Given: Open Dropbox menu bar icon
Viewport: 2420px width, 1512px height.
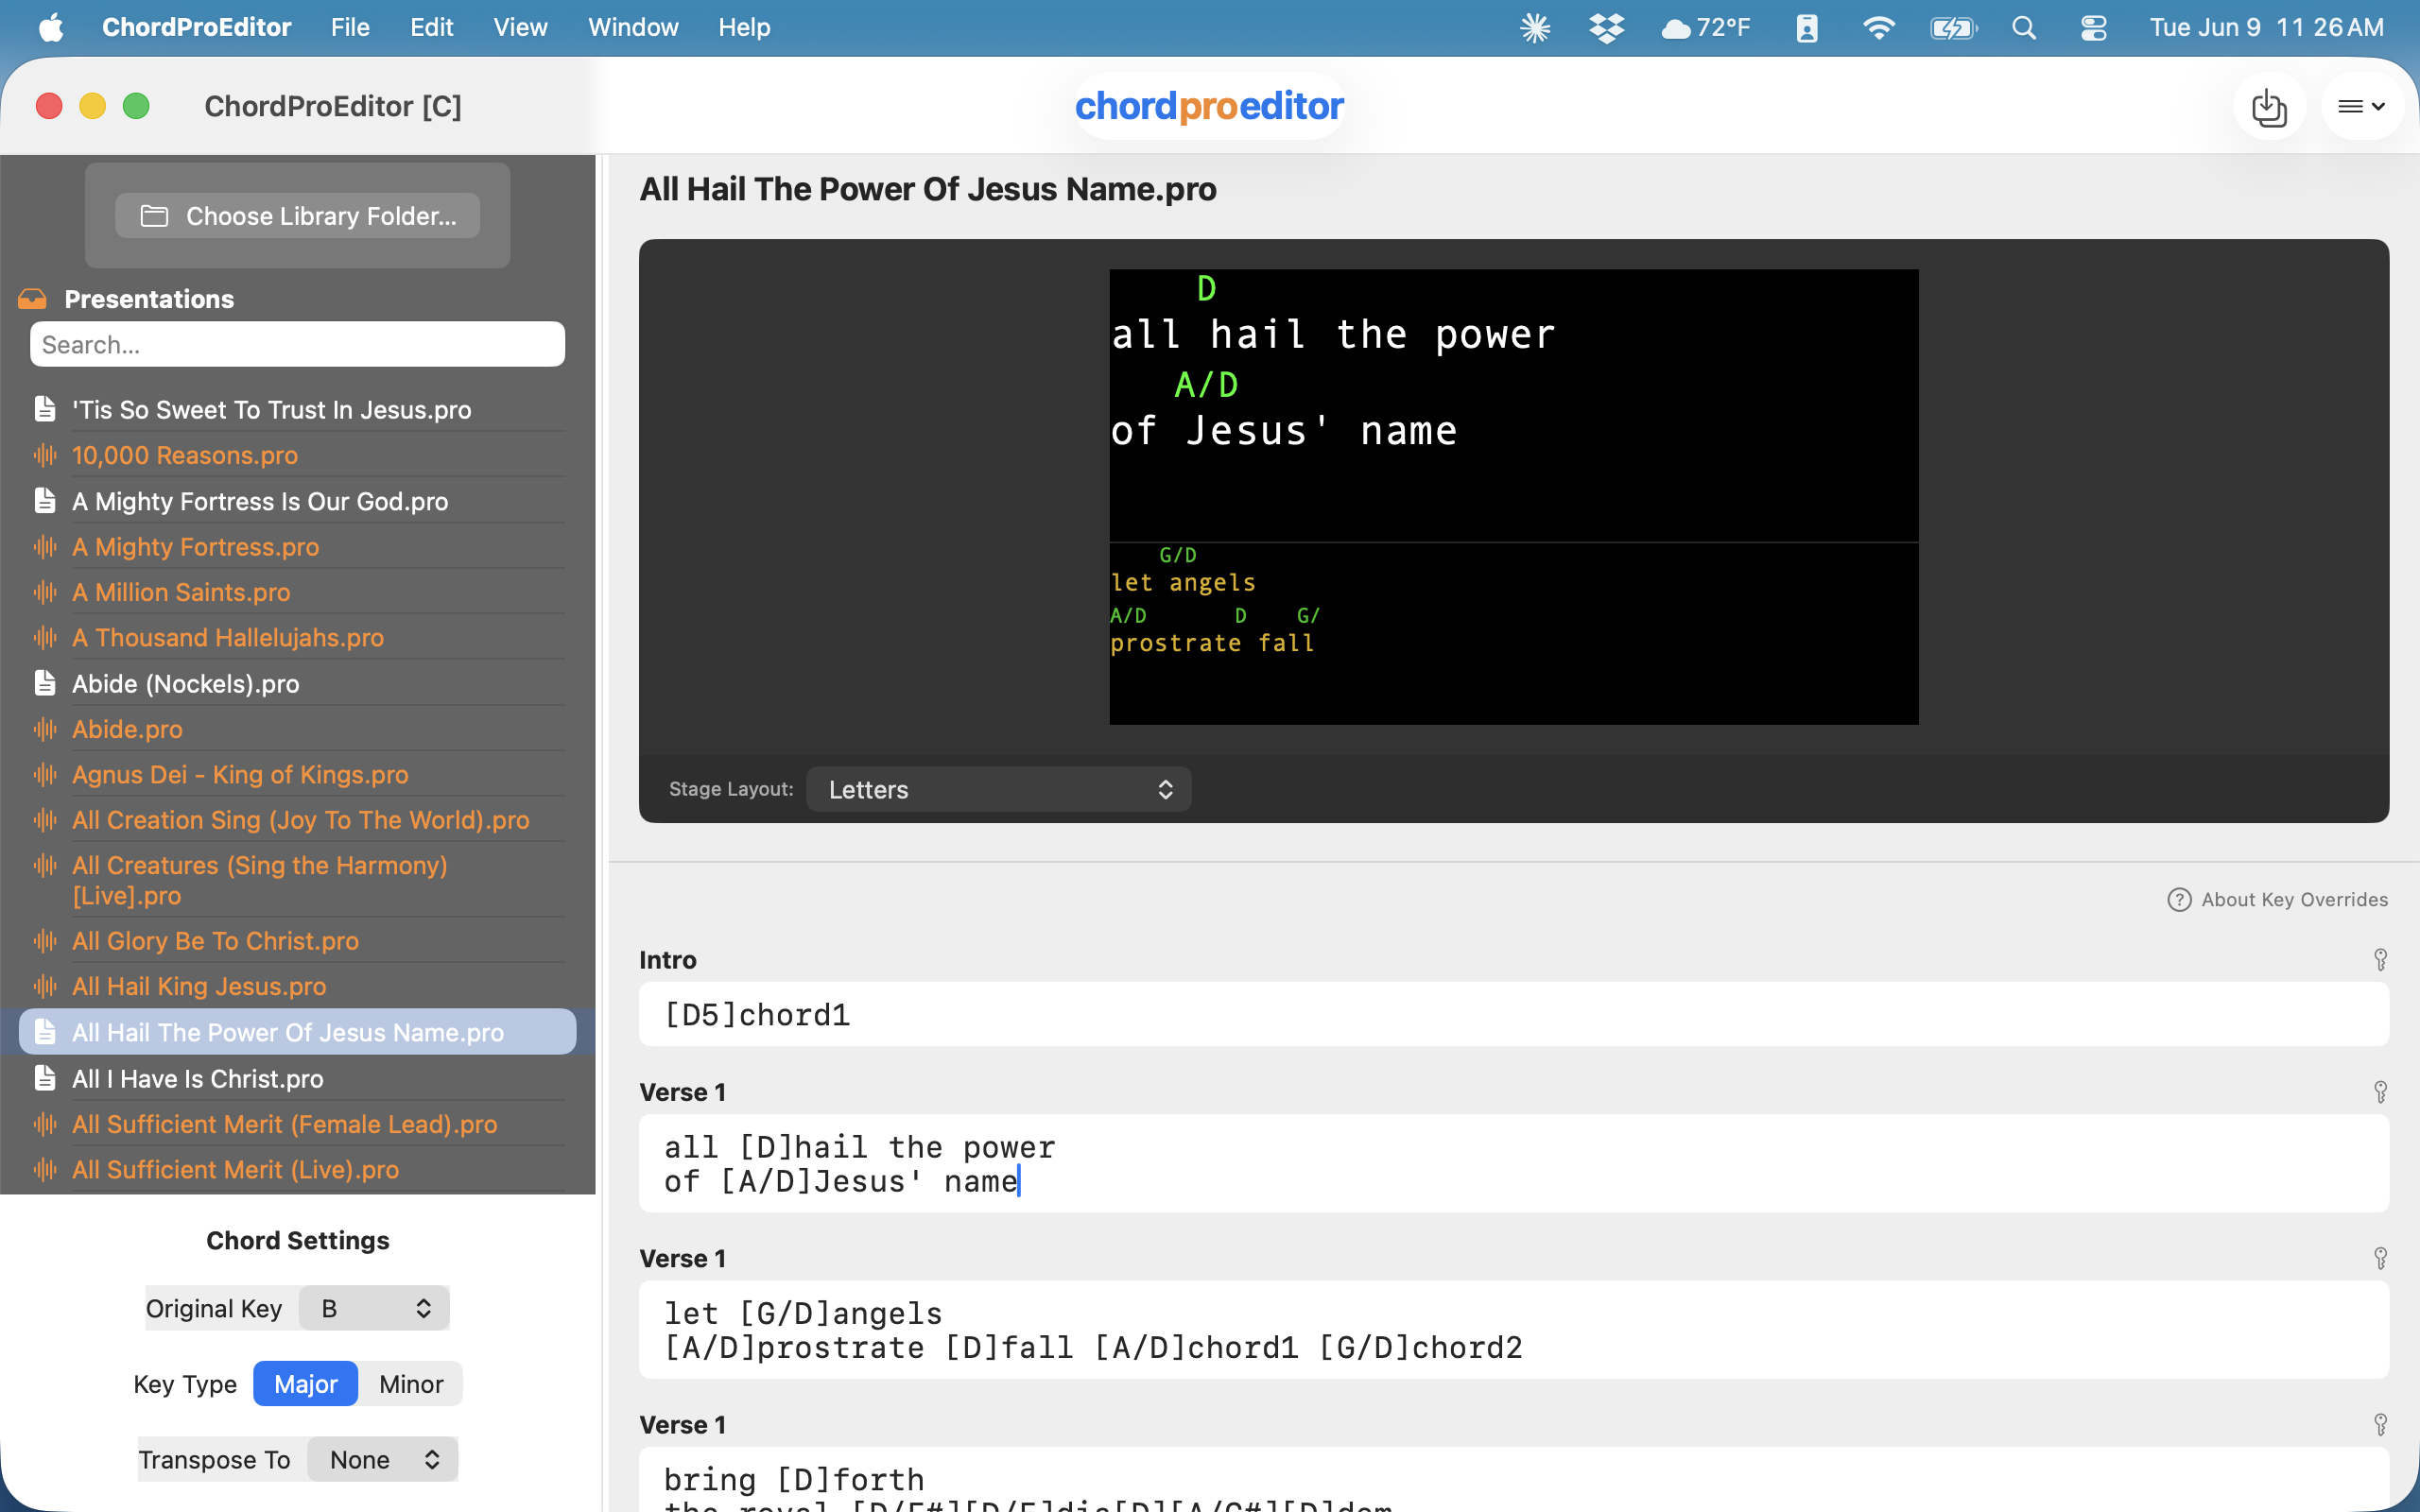Looking at the screenshot, I should (x=1606, y=27).
